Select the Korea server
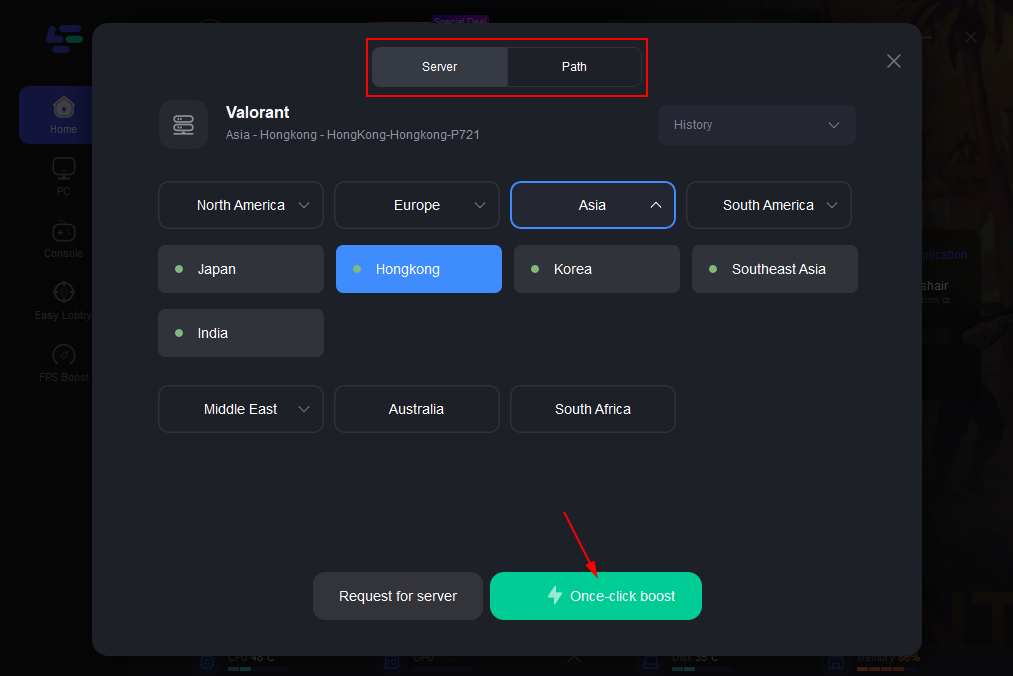The height and width of the screenshot is (676, 1013). coord(597,269)
